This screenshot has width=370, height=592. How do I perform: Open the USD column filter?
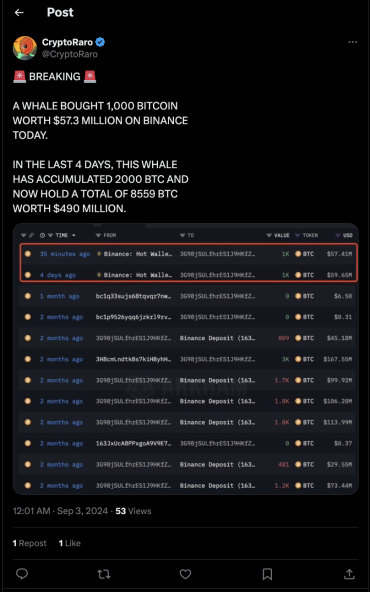tap(344, 235)
